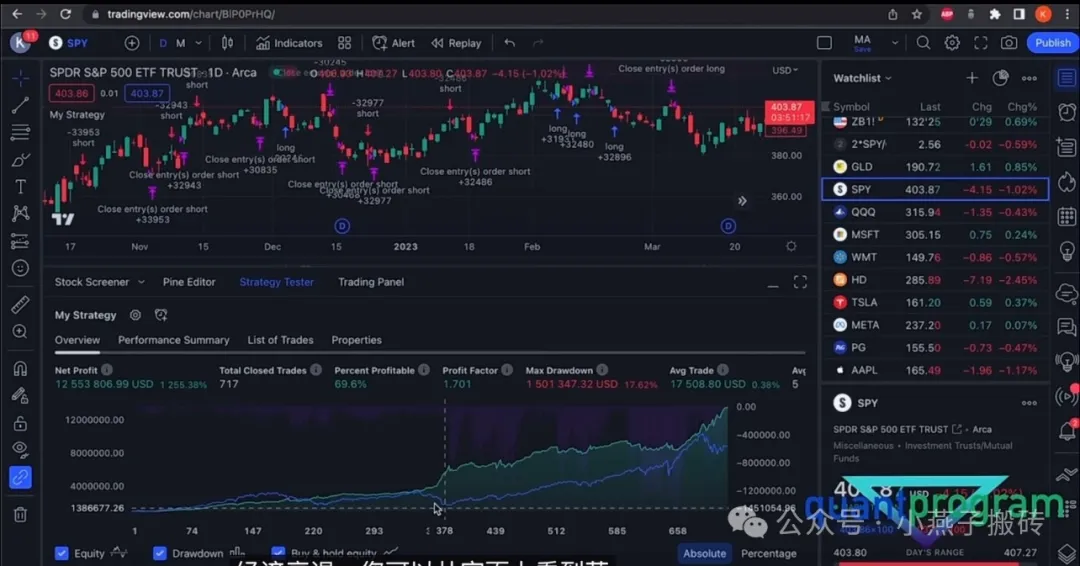Image resolution: width=1080 pixels, height=566 pixels.
Task: Toggle the magnet mode tool
Action: [20, 368]
